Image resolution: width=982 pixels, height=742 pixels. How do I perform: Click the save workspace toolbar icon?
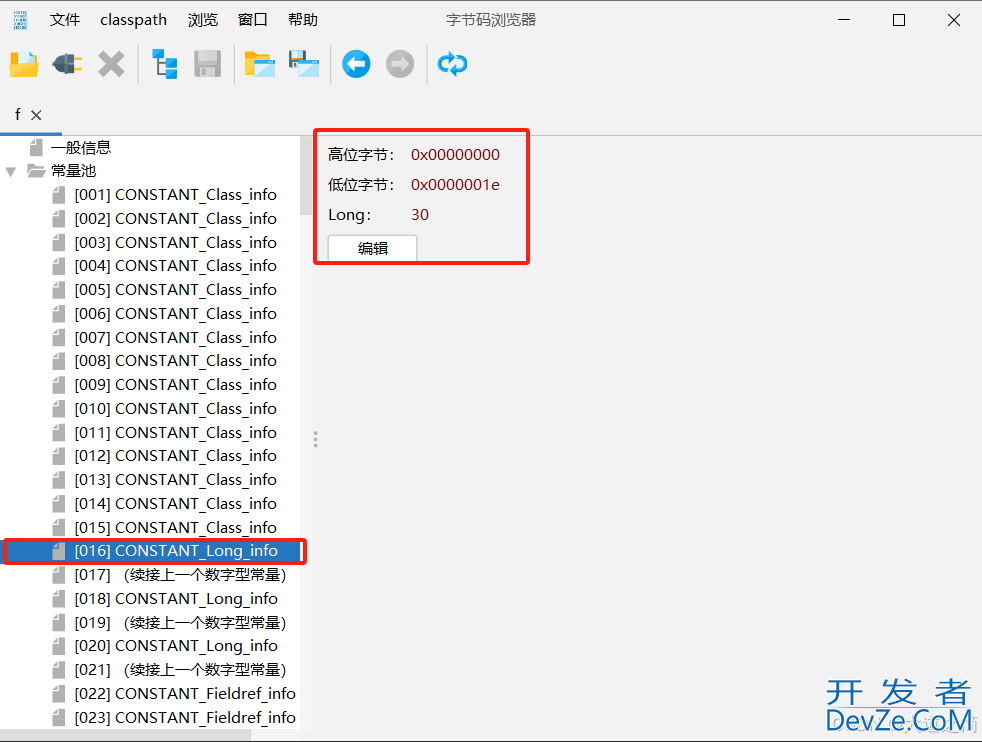pyautogui.click(x=304, y=64)
